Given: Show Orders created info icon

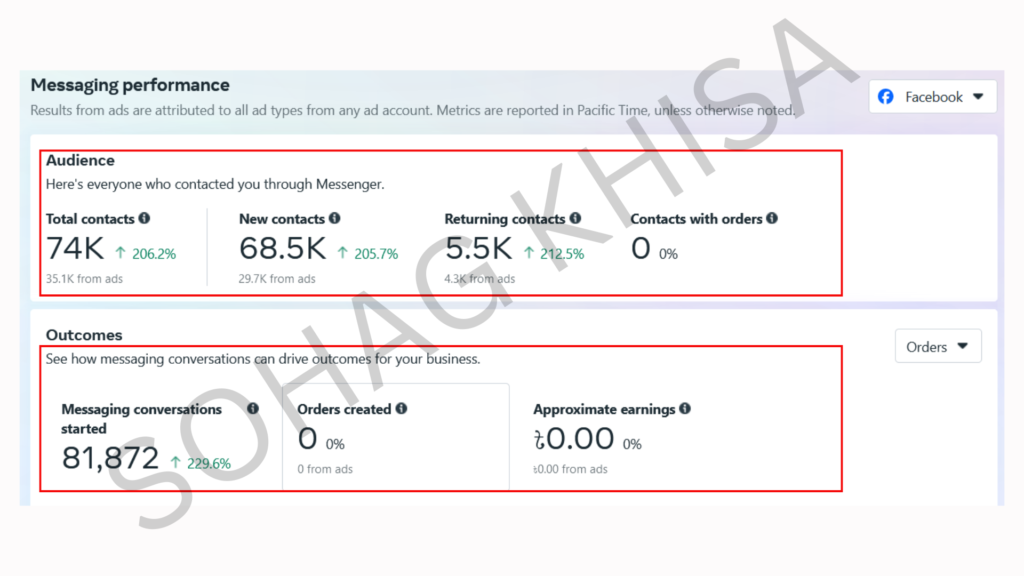Looking at the screenshot, I should [x=401, y=409].
